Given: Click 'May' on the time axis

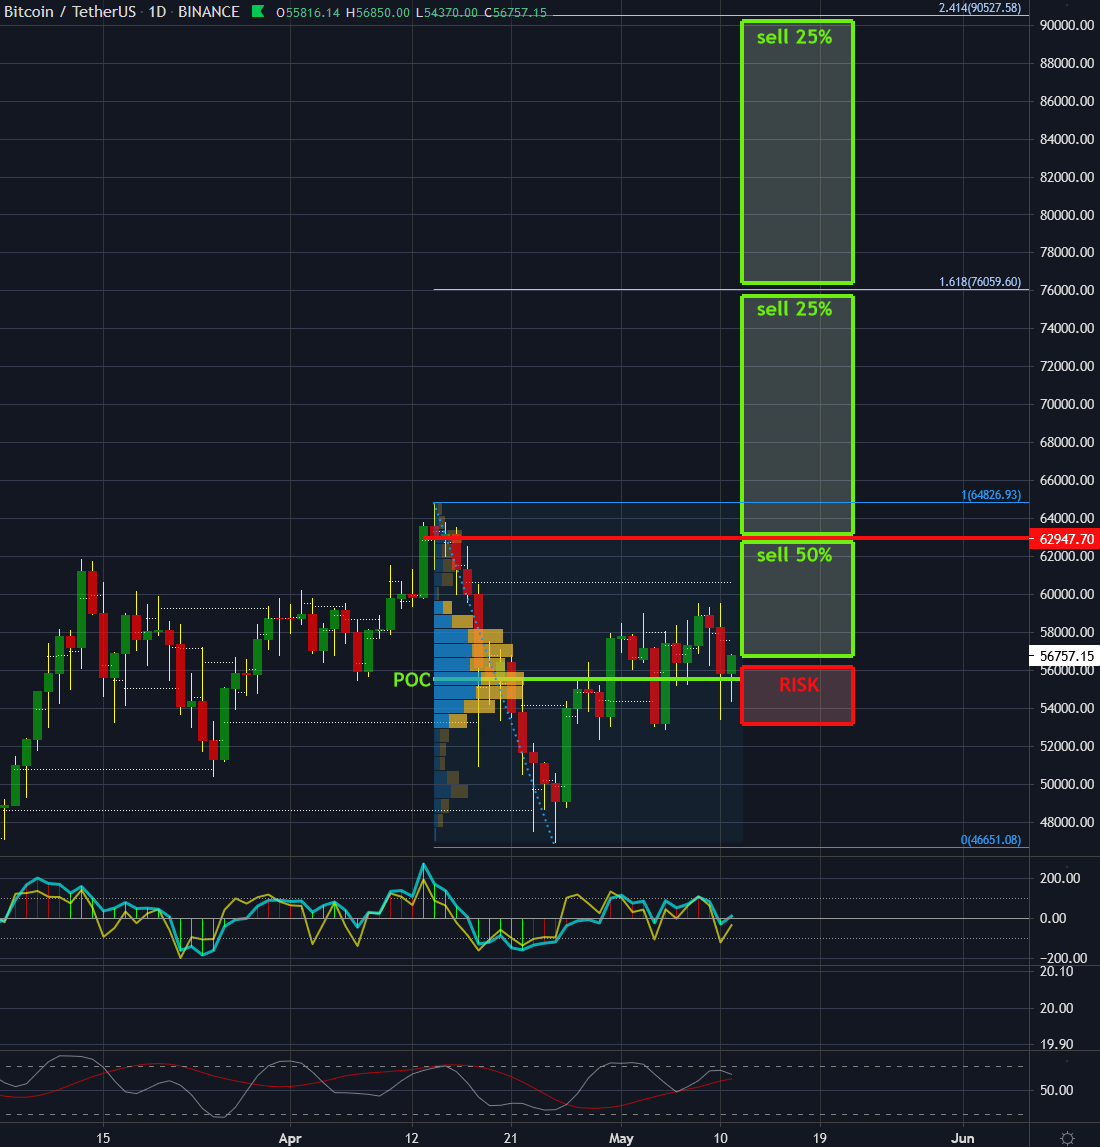Looking at the screenshot, I should (x=621, y=1138).
